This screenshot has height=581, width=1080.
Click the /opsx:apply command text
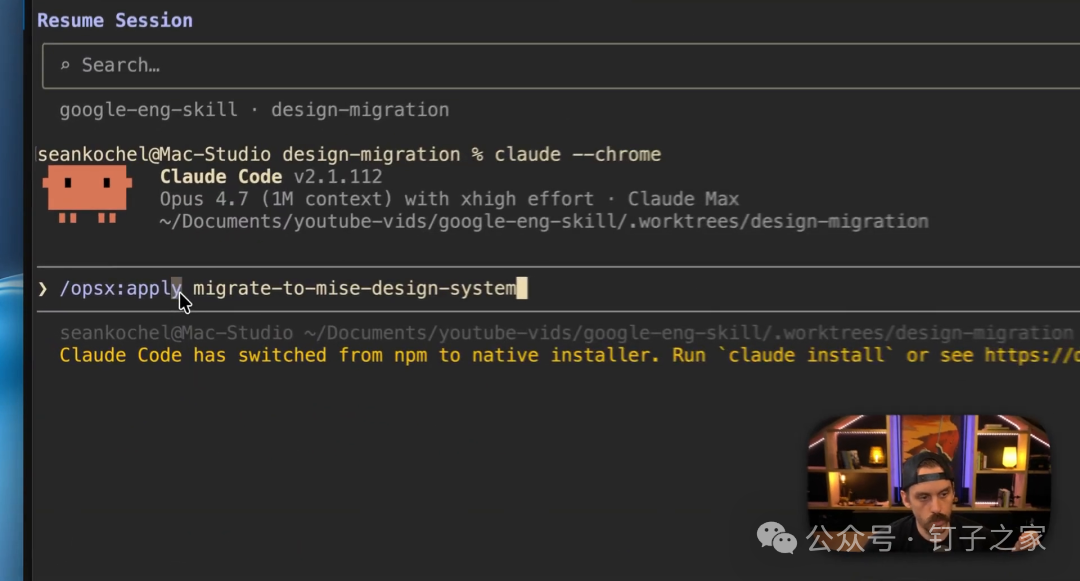121,288
